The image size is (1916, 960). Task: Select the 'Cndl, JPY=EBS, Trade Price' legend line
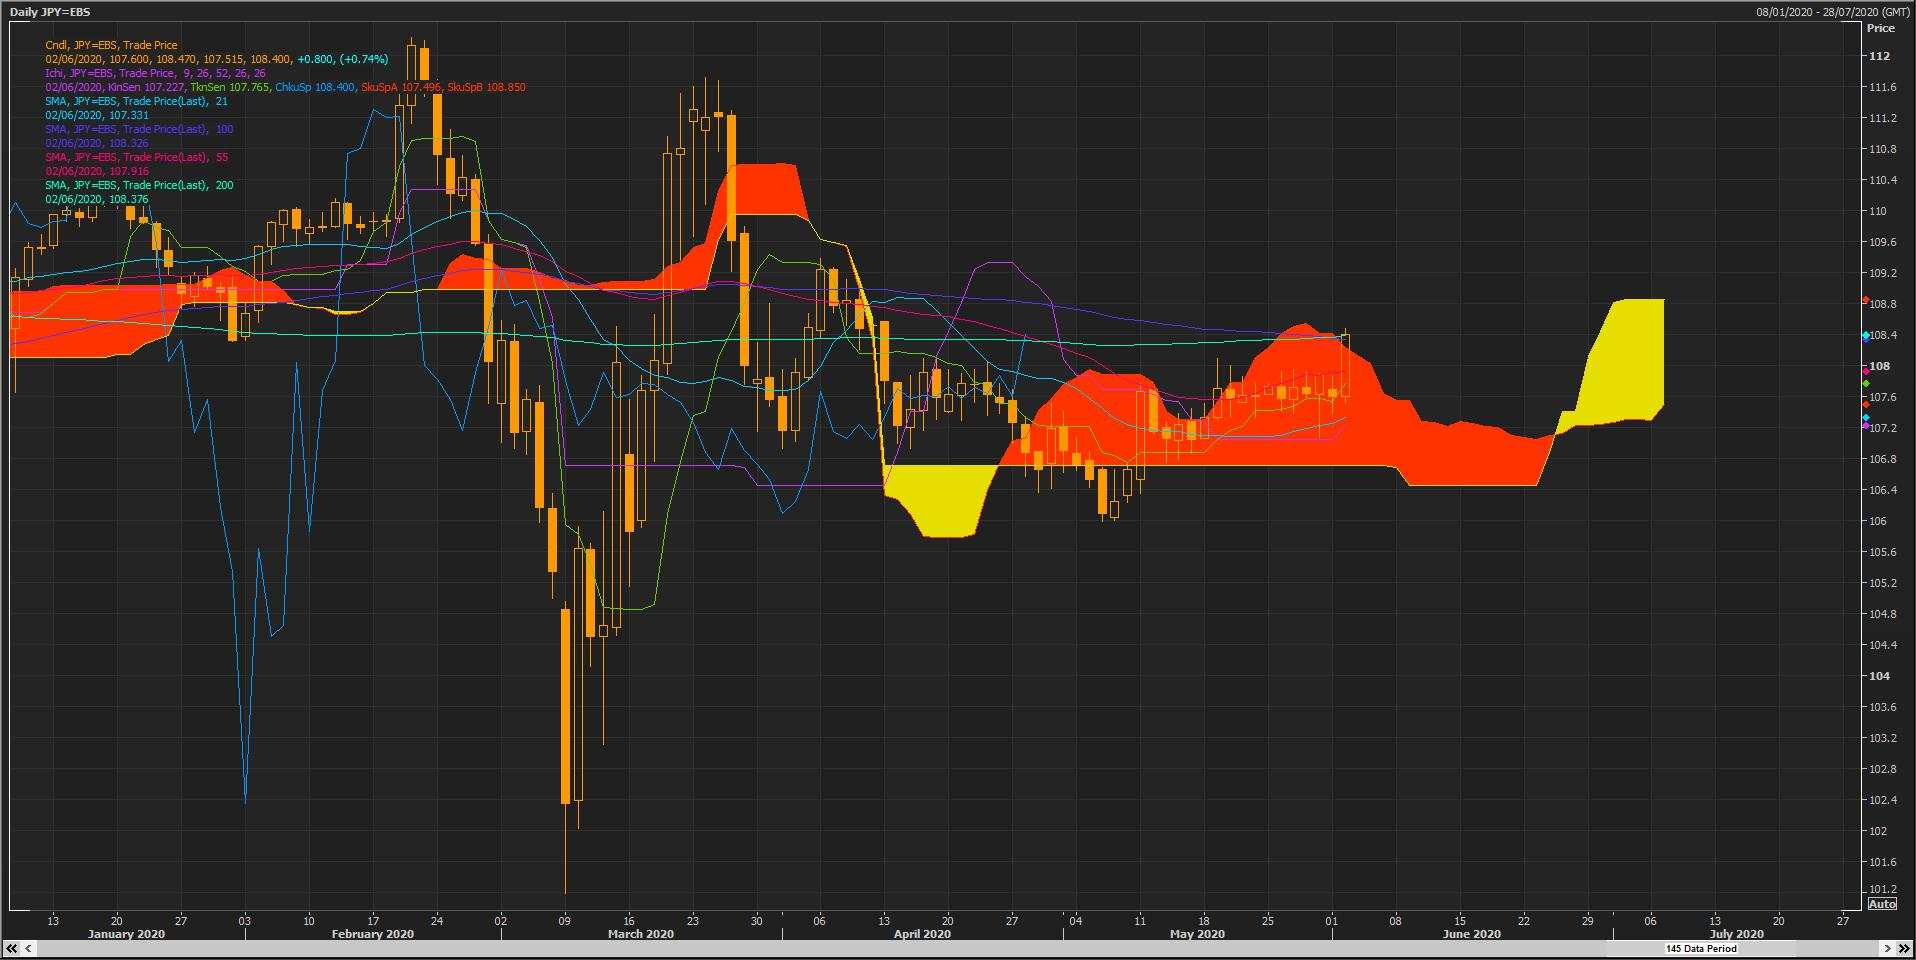pos(111,45)
